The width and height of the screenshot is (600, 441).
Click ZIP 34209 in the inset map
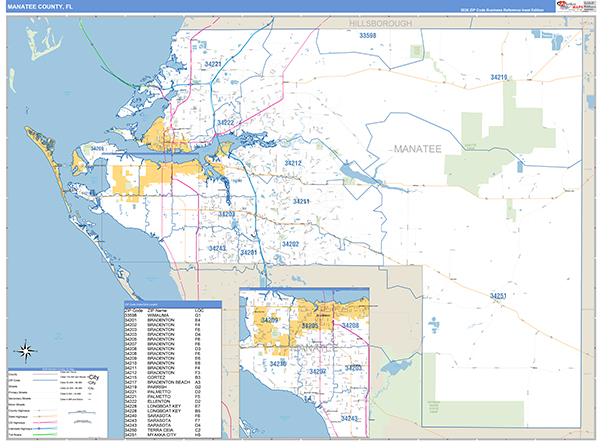(x=269, y=319)
